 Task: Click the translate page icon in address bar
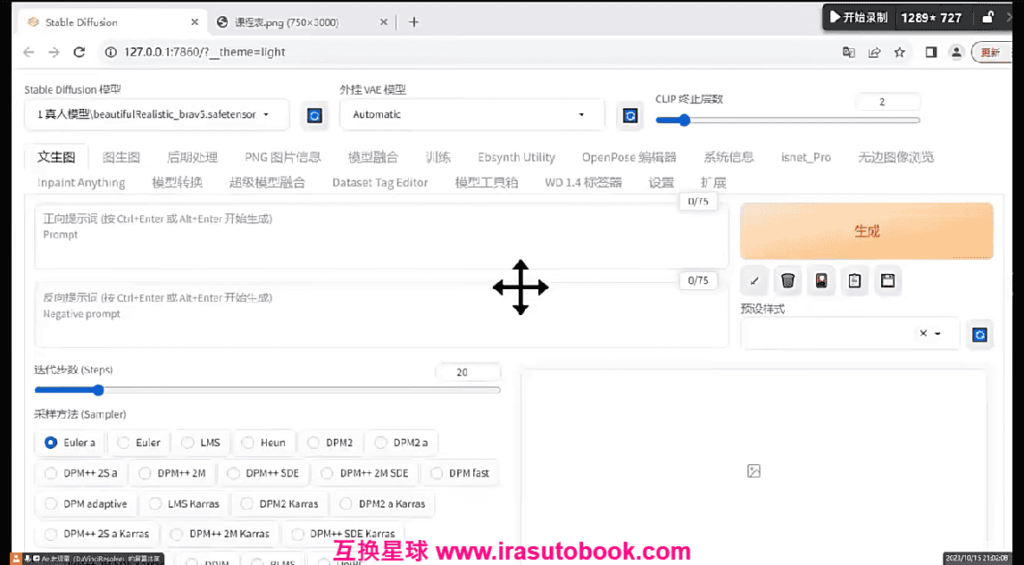[848, 52]
